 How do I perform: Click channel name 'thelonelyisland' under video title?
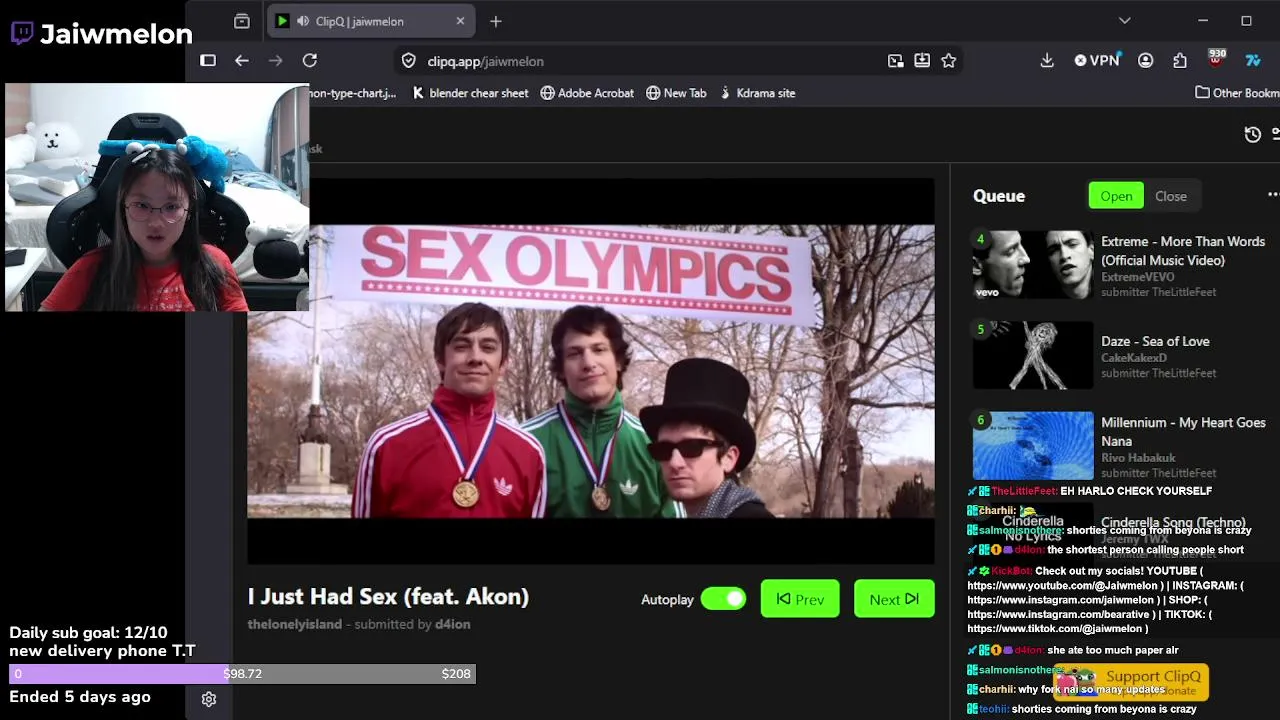tap(295, 624)
